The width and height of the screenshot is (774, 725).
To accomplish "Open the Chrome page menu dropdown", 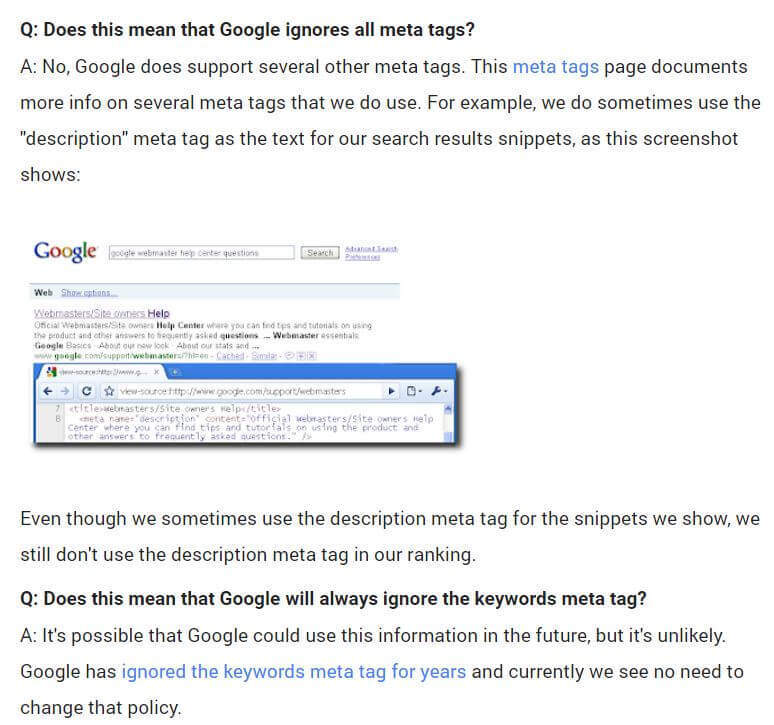I will (414, 391).
